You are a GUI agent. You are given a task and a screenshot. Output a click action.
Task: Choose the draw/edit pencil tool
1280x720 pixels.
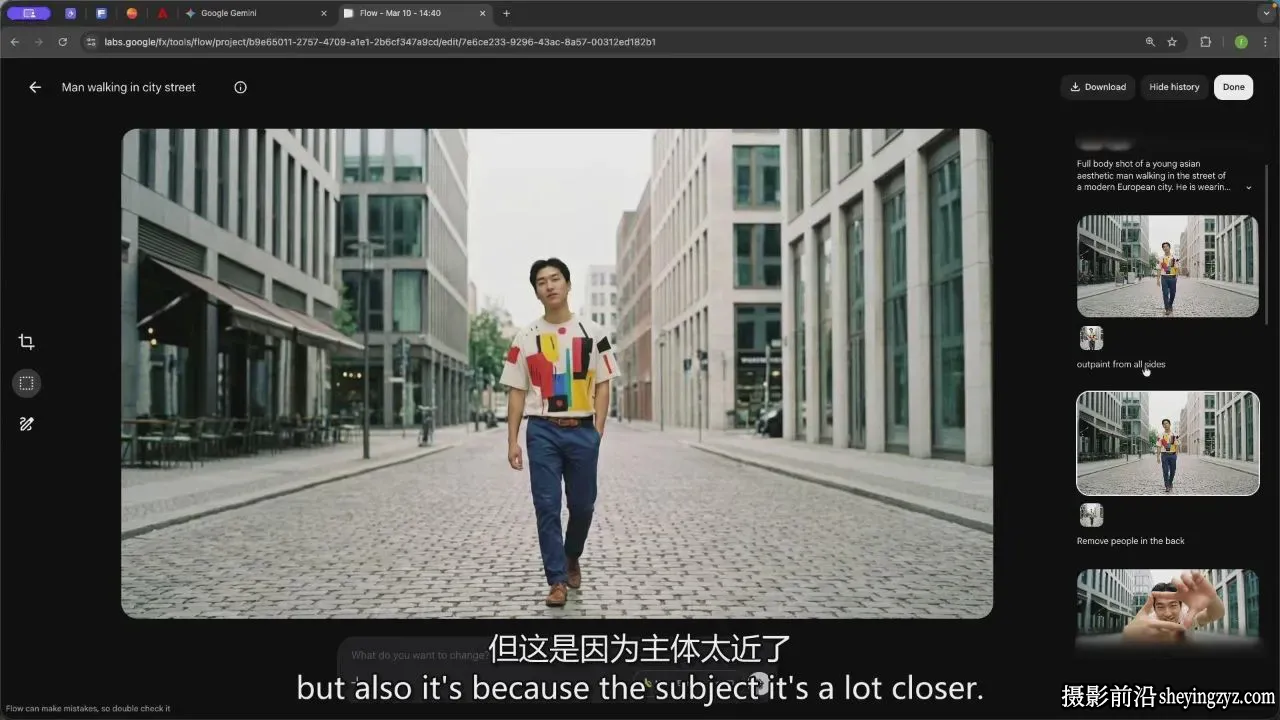pos(27,424)
